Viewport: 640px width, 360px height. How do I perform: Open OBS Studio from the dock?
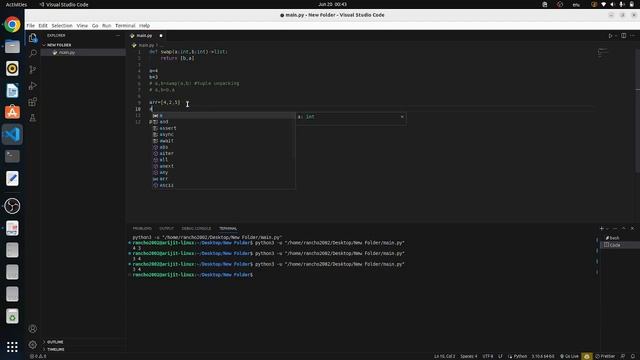coord(12,206)
